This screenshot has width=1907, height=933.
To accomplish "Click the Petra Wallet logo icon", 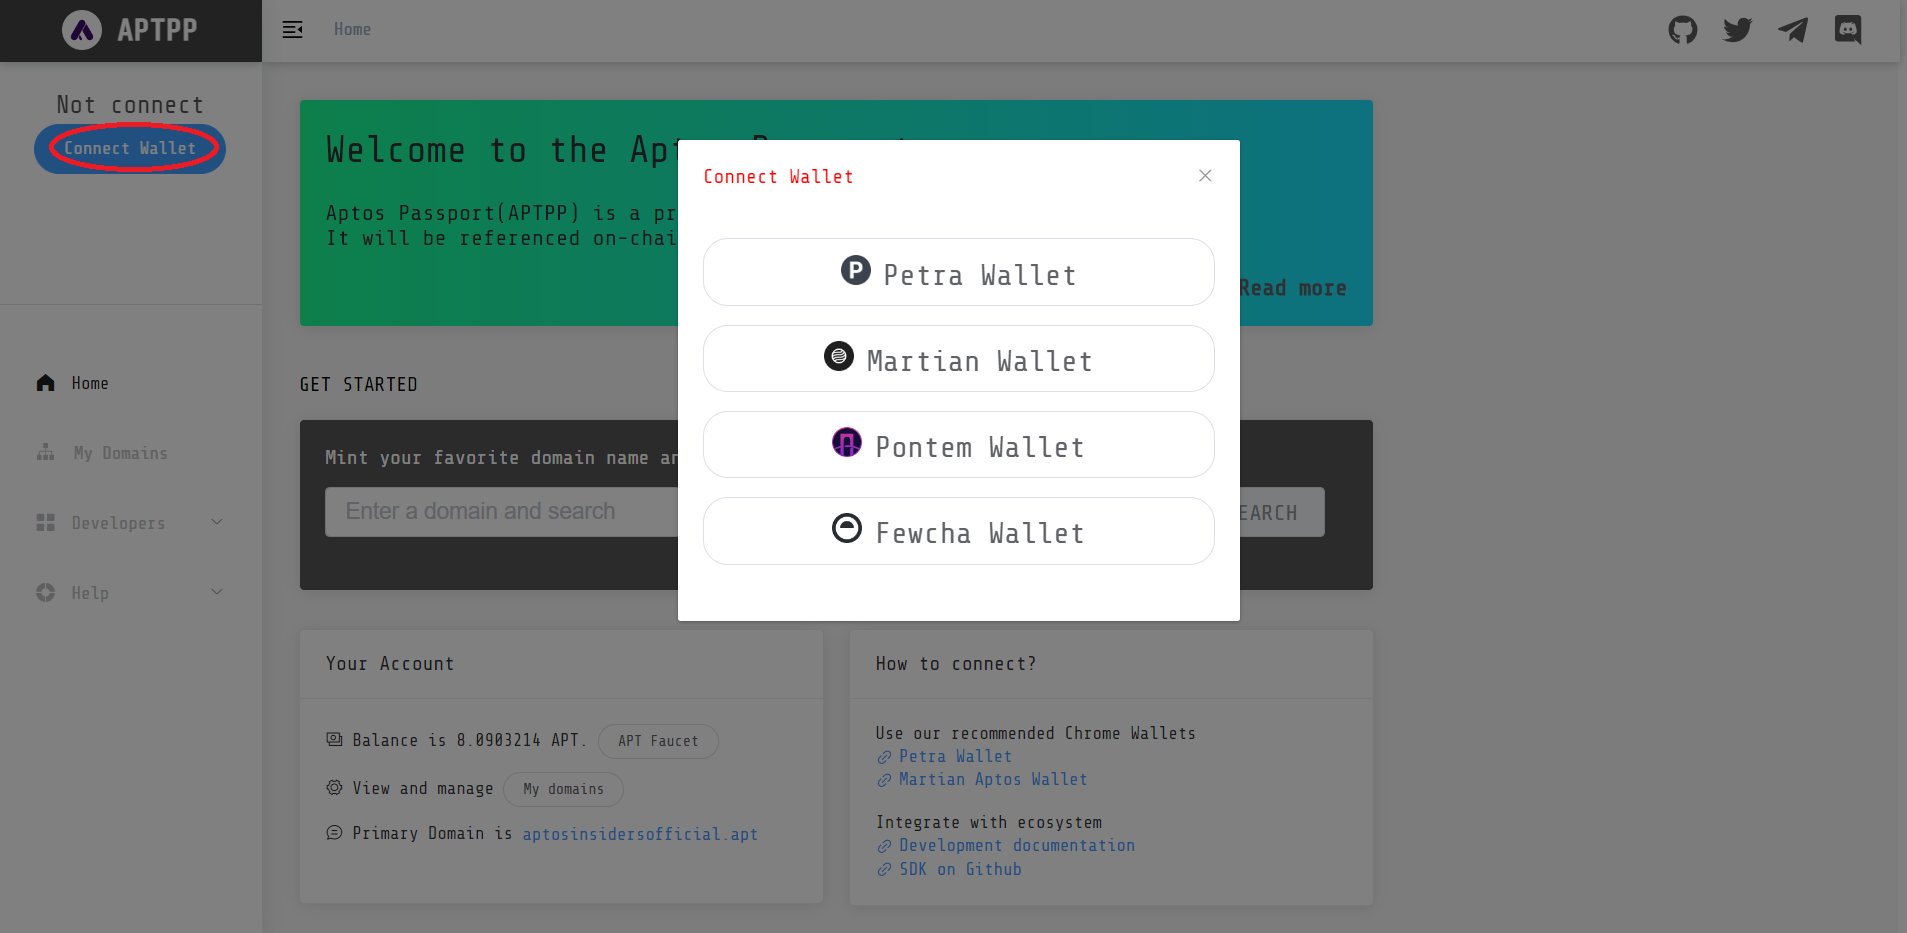I will [x=856, y=270].
